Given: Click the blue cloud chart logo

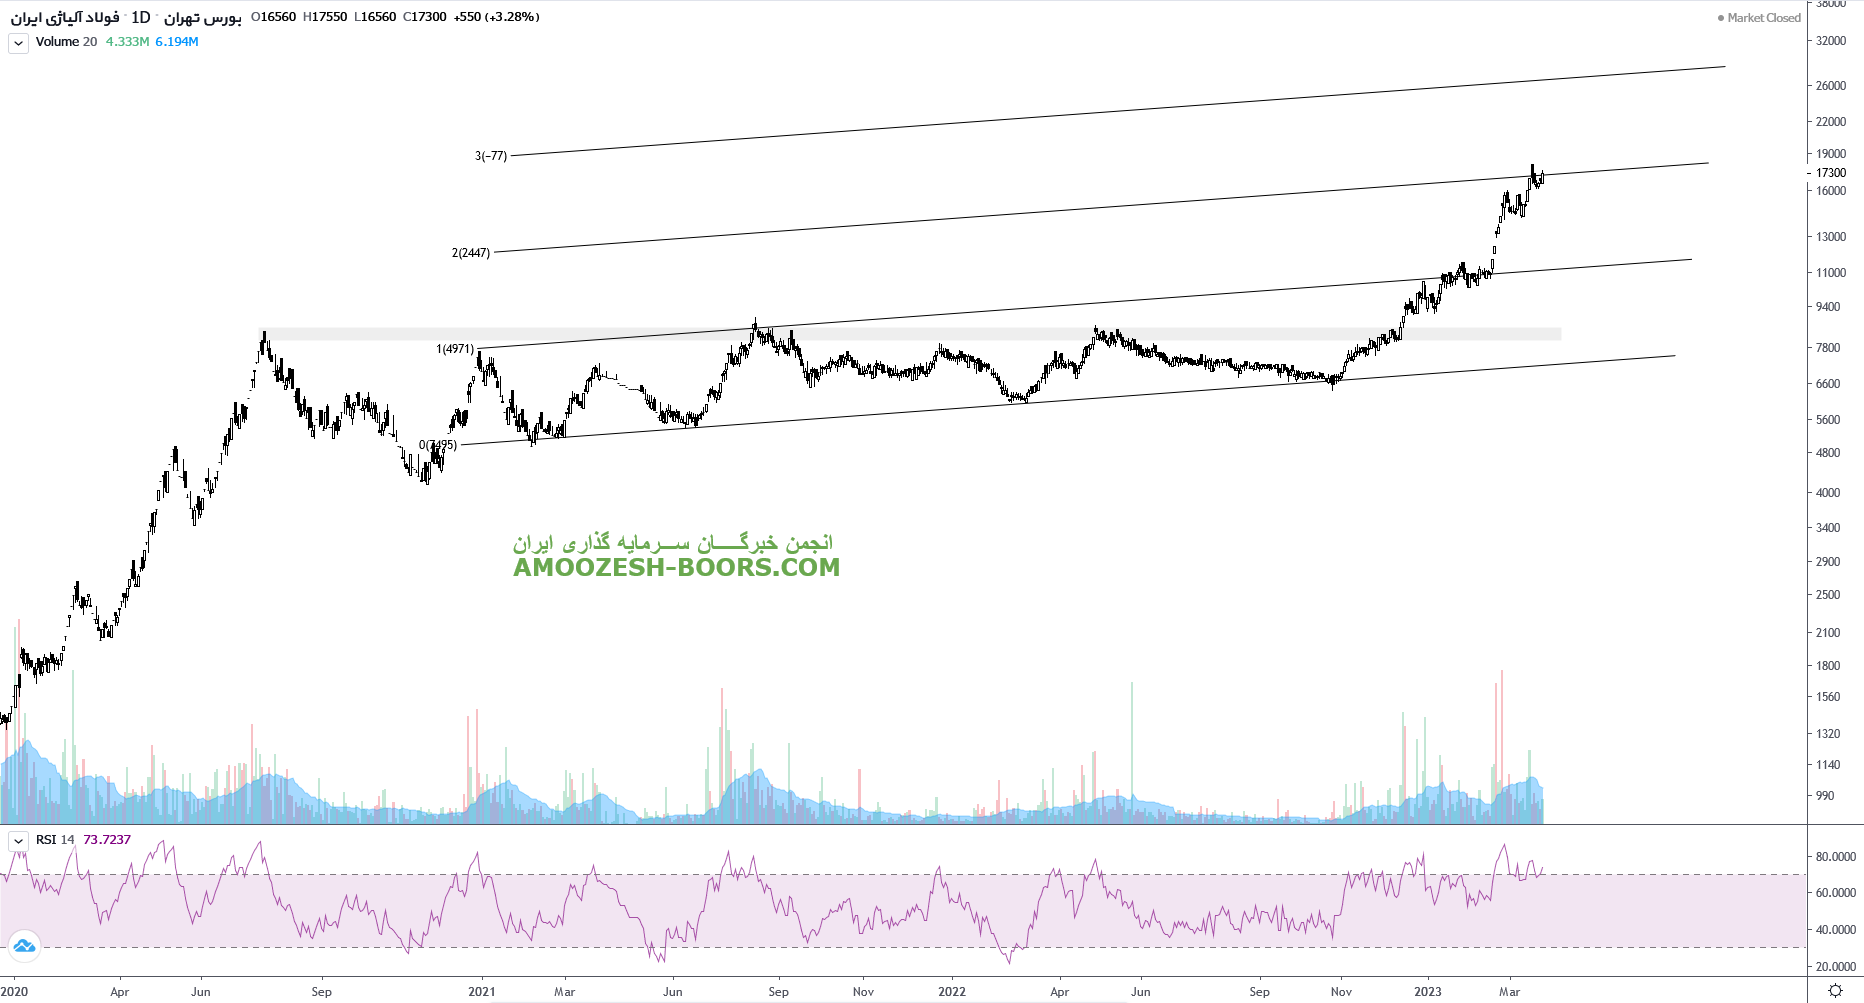Looking at the screenshot, I should 24,945.
